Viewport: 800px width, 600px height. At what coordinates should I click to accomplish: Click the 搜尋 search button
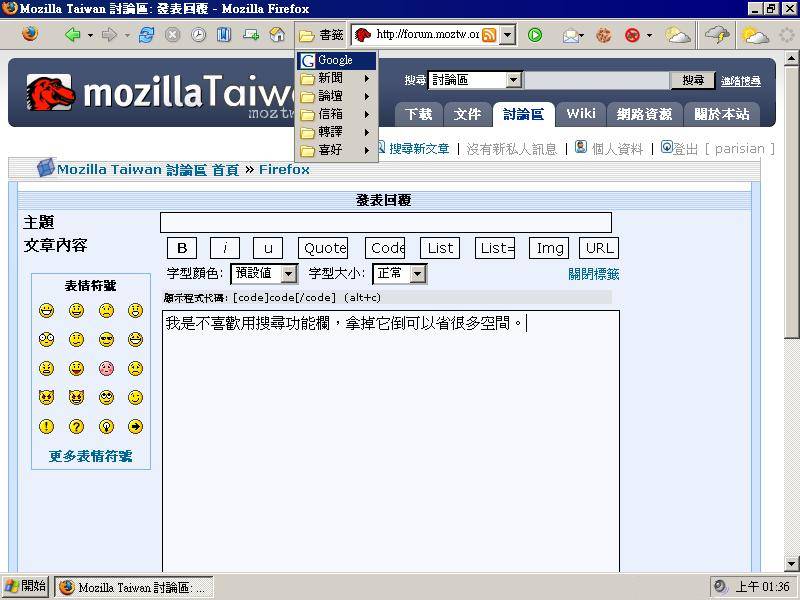coord(693,80)
